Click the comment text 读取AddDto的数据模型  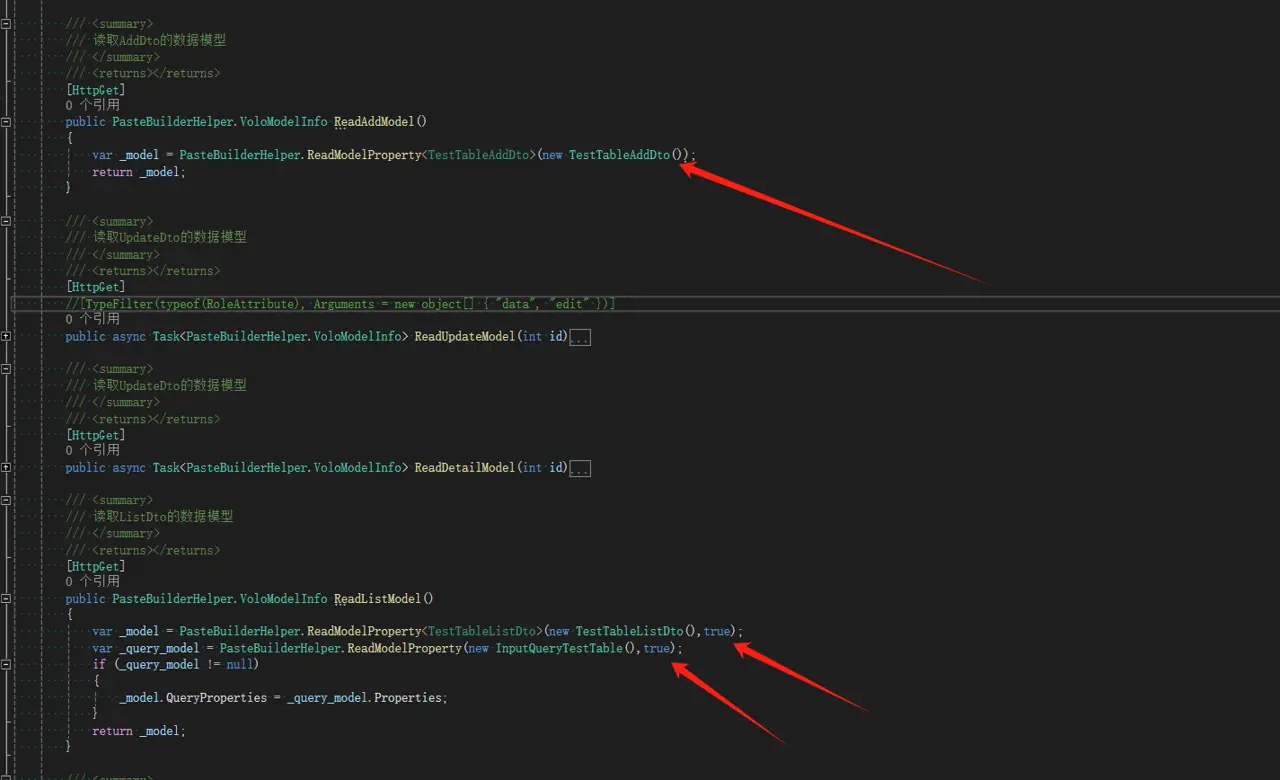coord(160,40)
